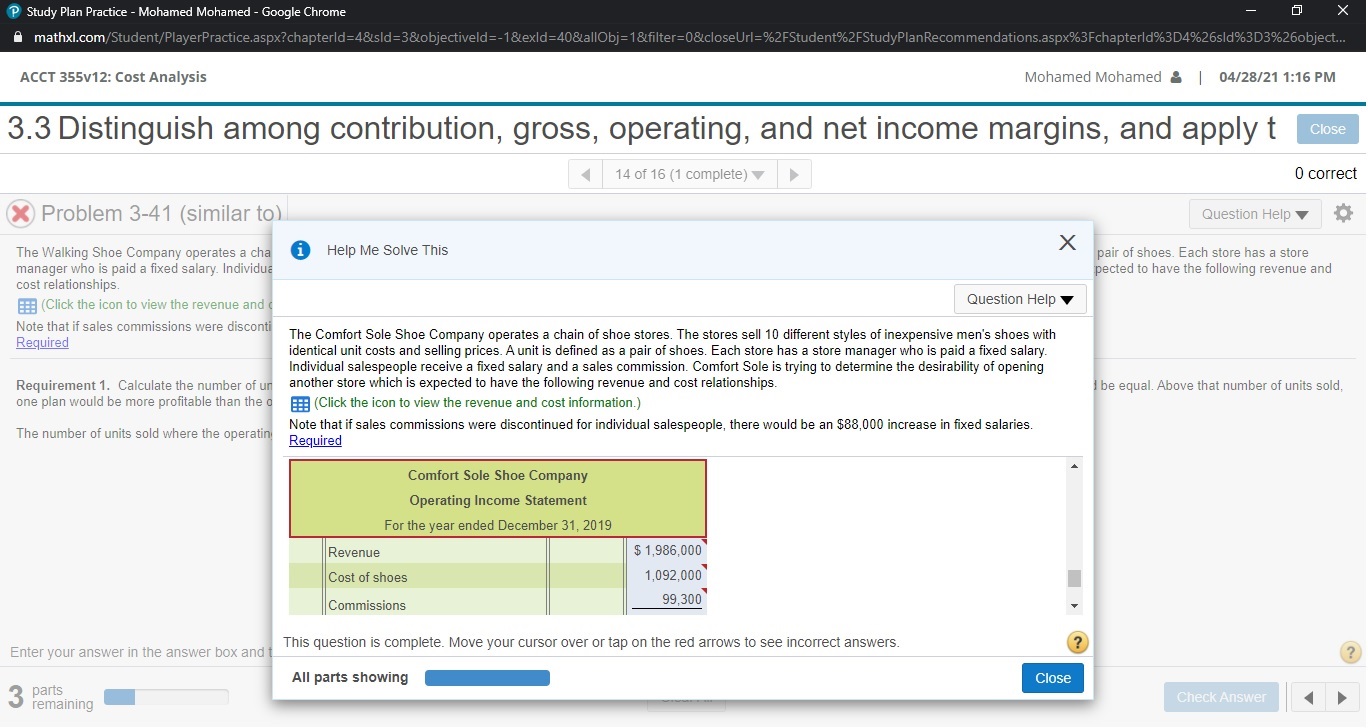The width and height of the screenshot is (1368, 728).
Task: Click the red X icon beside Problem 3-41
Action: [x=18, y=213]
